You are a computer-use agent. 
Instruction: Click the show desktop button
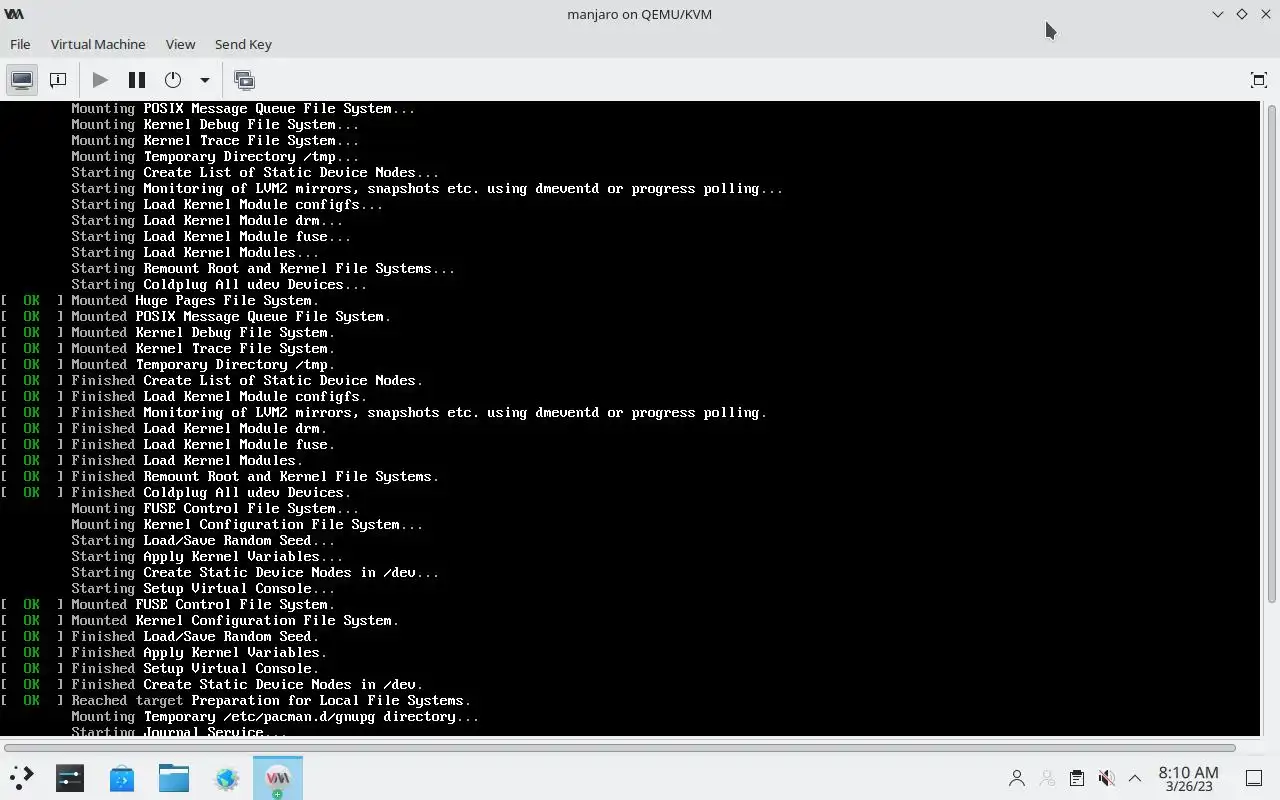pyautogui.click(x=1254, y=777)
